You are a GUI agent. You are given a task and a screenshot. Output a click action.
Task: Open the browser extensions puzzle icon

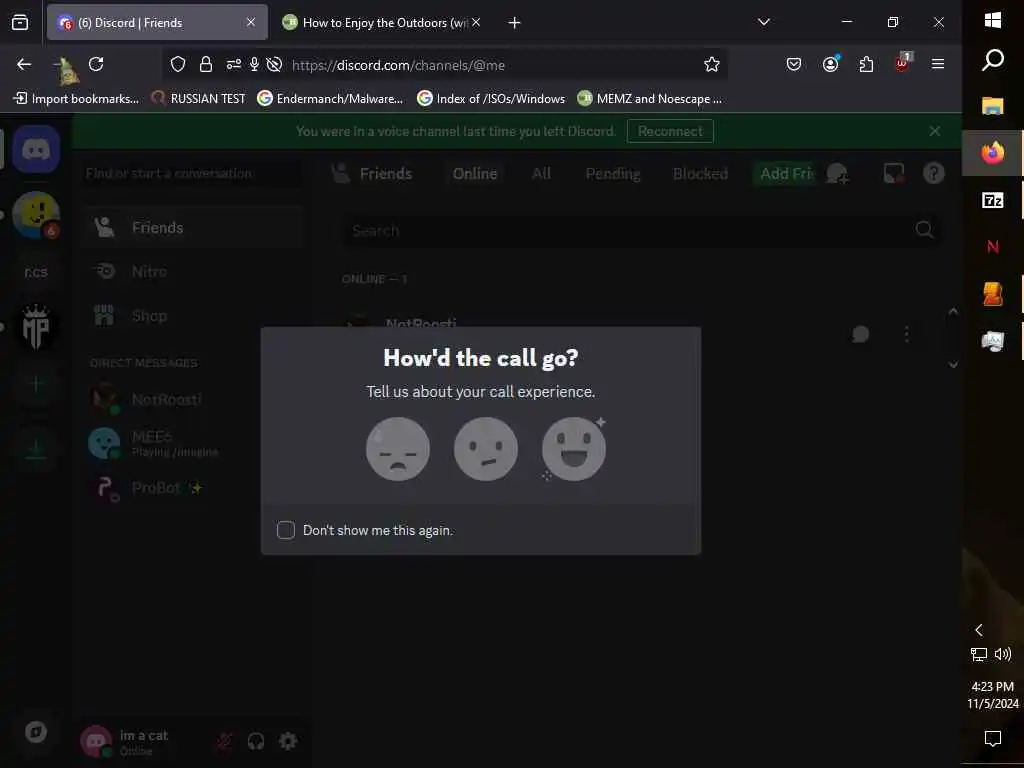867,64
